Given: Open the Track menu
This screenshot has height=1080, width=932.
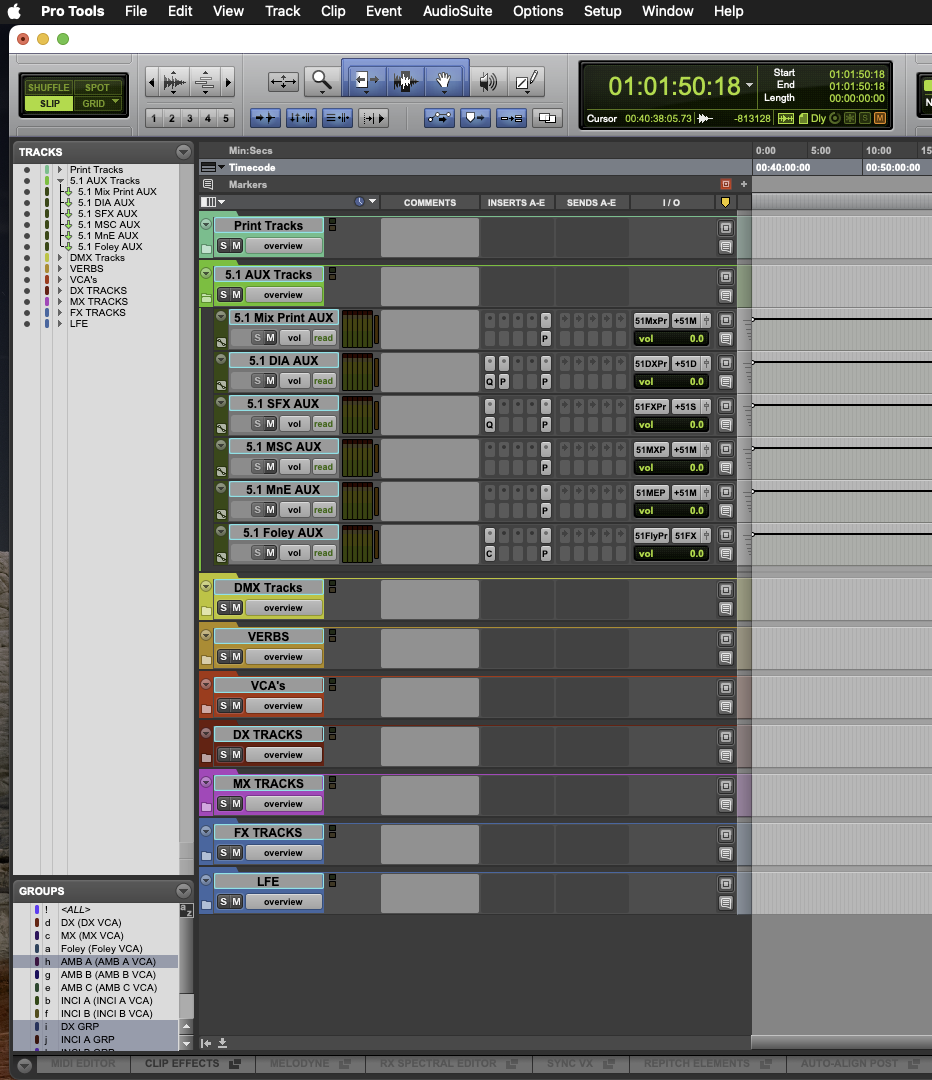Looking at the screenshot, I should pos(282,11).
